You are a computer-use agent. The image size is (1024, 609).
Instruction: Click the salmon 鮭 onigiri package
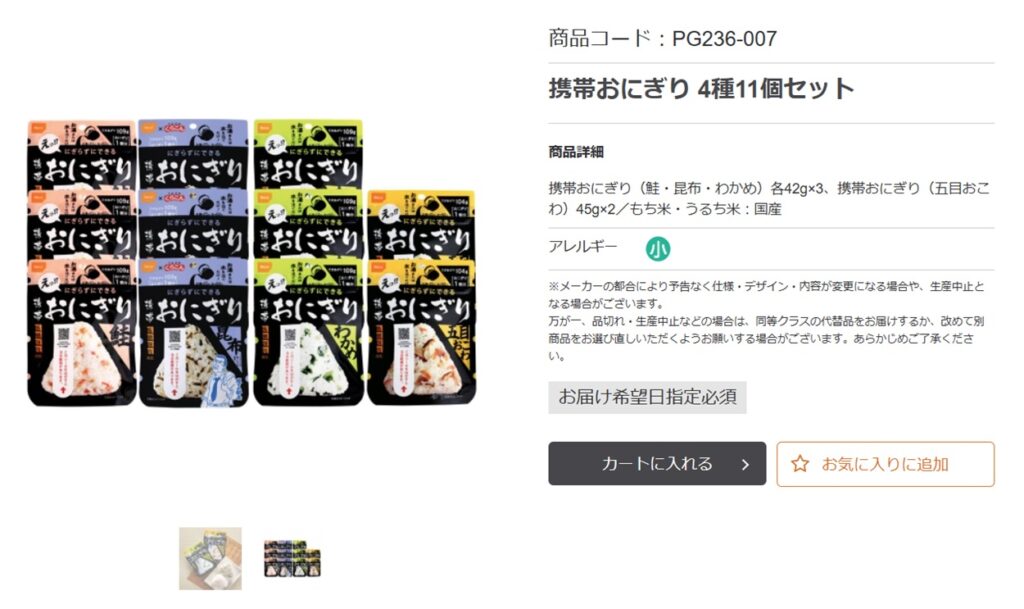[82, 333]
